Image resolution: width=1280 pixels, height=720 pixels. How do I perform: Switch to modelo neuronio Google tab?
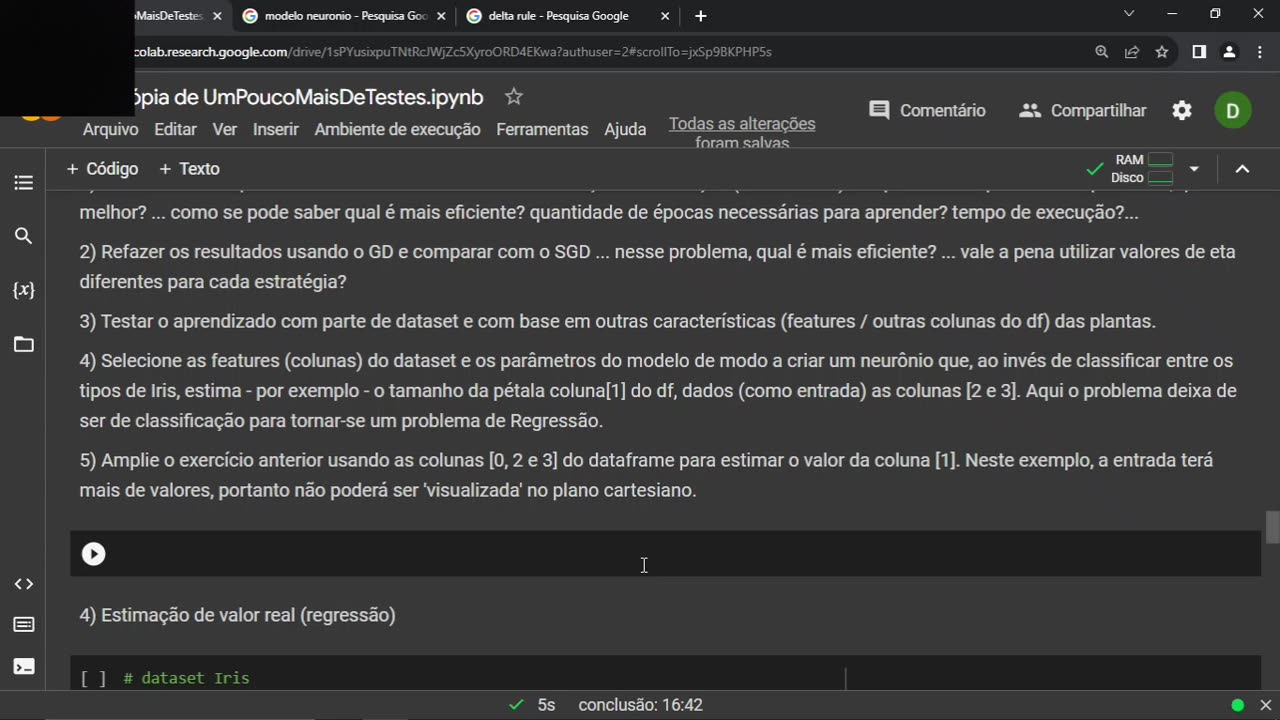click(x=343, y=16)
